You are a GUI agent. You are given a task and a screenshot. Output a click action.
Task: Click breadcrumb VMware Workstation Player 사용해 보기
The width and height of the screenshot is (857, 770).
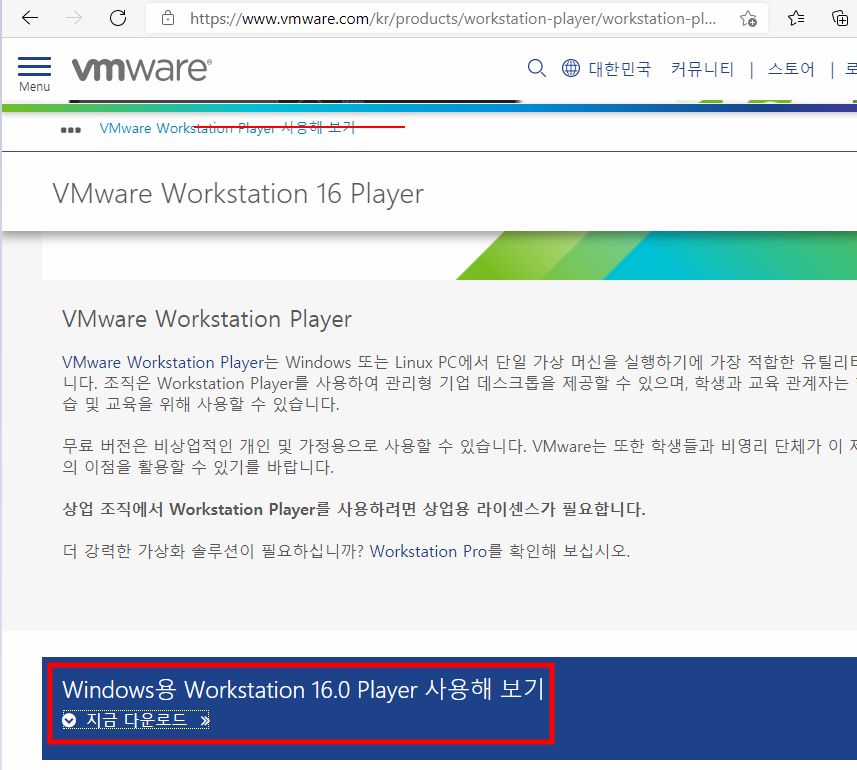coord(227,128)
